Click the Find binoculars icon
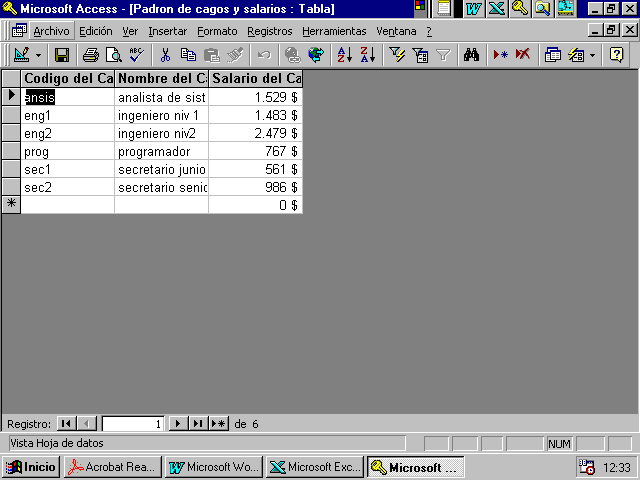 tap(471, 55)
